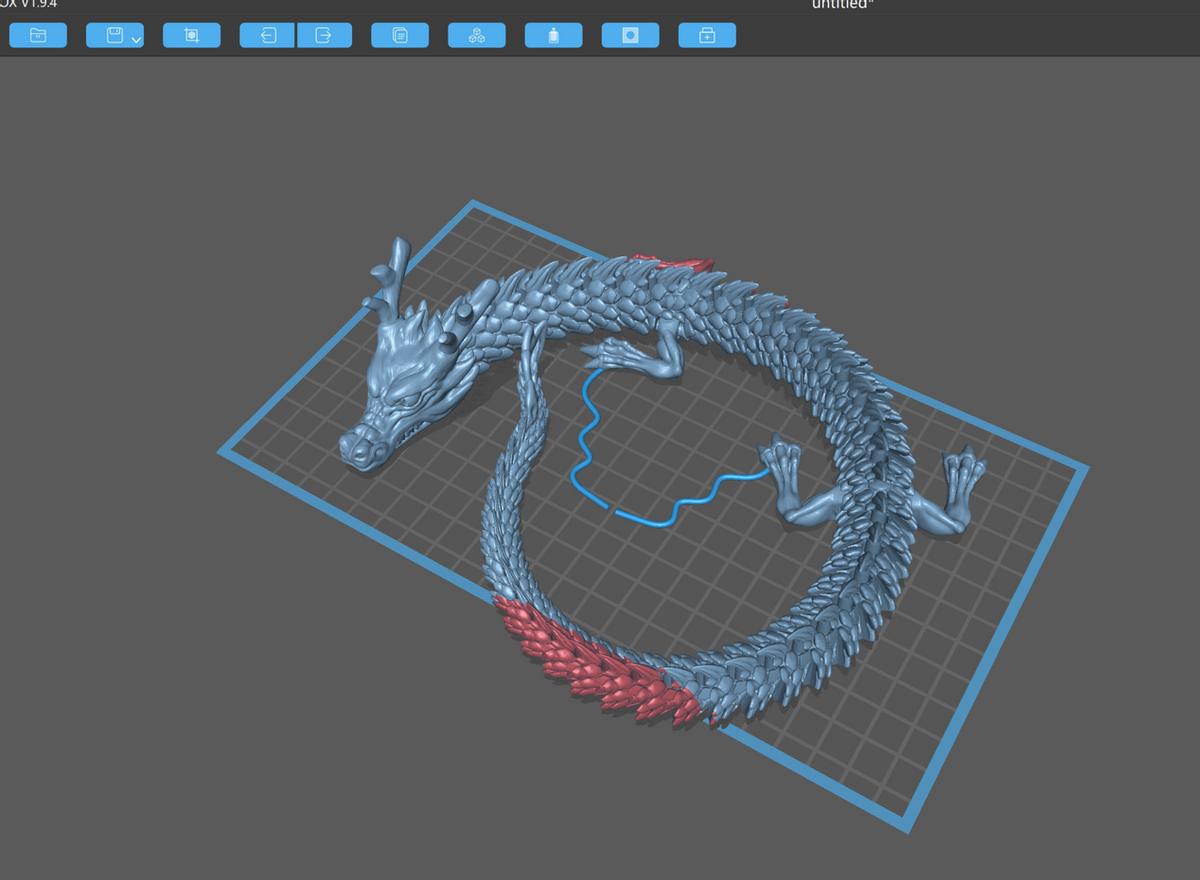1200x880 pixels.
Task: Click the save floppy disk icon
Action: point(113,36)
